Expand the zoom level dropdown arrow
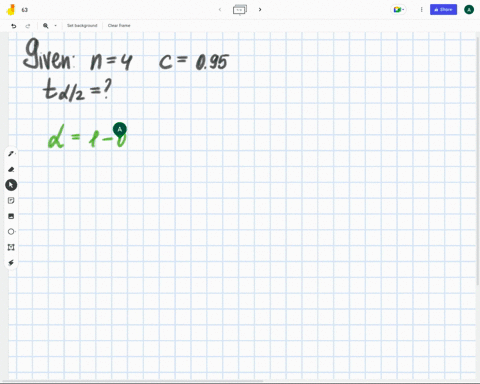This screenshot has width=480, height=384. click(x=55, y=26)
